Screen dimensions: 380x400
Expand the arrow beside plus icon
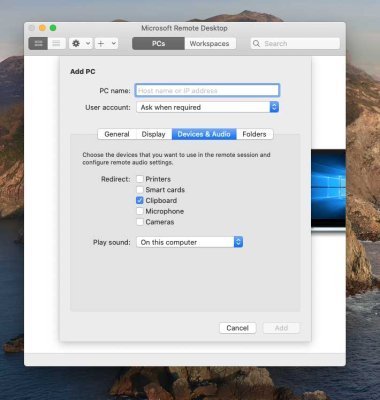coord(113,43)
